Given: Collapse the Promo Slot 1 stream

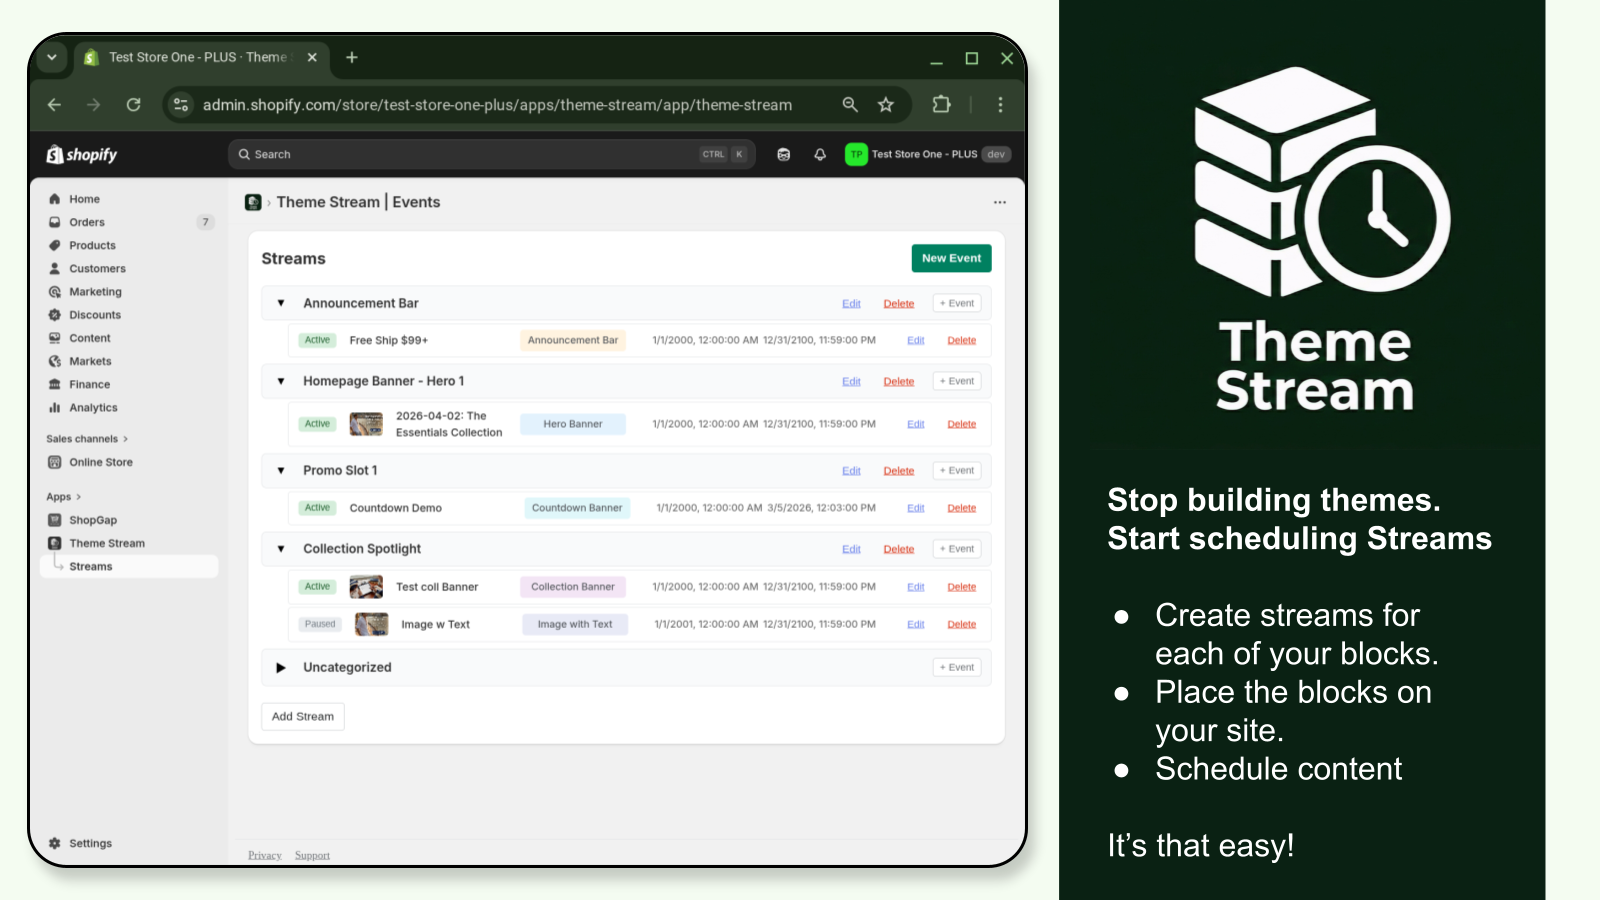Looking at the screenshot, I should (281, 470).
